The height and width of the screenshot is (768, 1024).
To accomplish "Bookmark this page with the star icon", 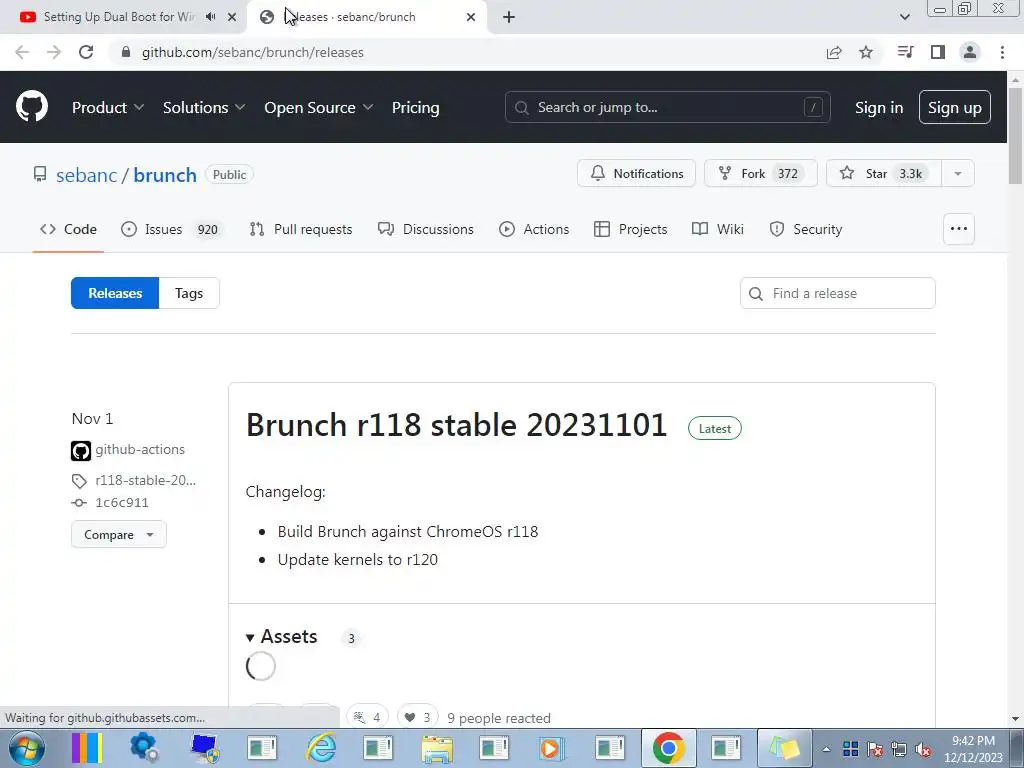I will pos(866,52).
